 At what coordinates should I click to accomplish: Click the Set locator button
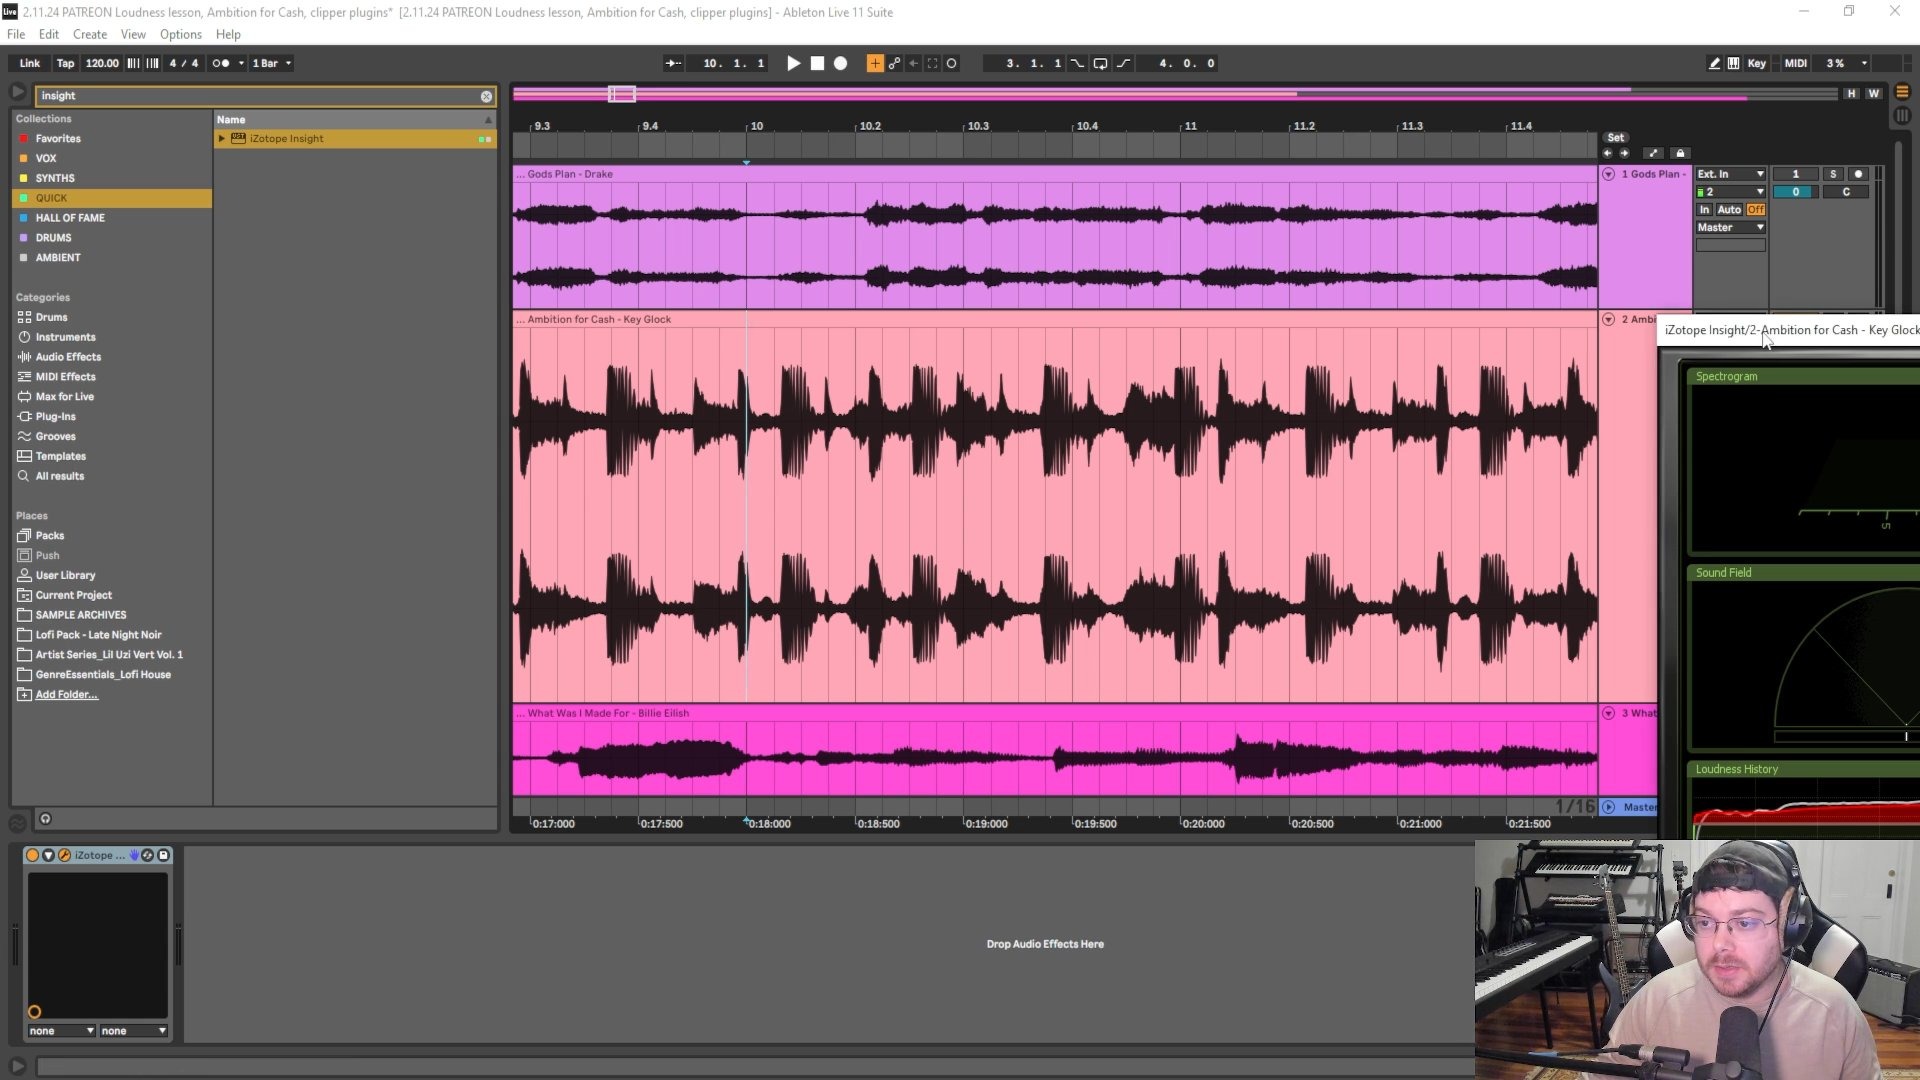point(1616,138)
